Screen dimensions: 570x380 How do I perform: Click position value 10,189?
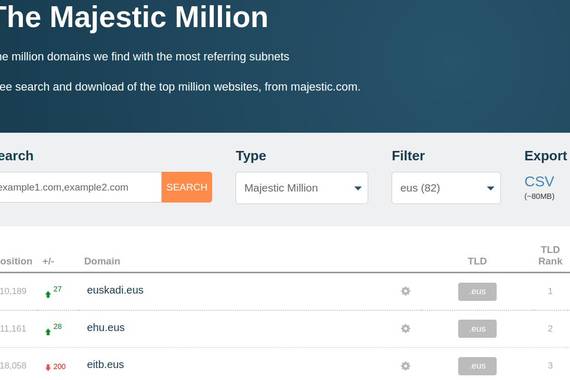click(13, 291)
